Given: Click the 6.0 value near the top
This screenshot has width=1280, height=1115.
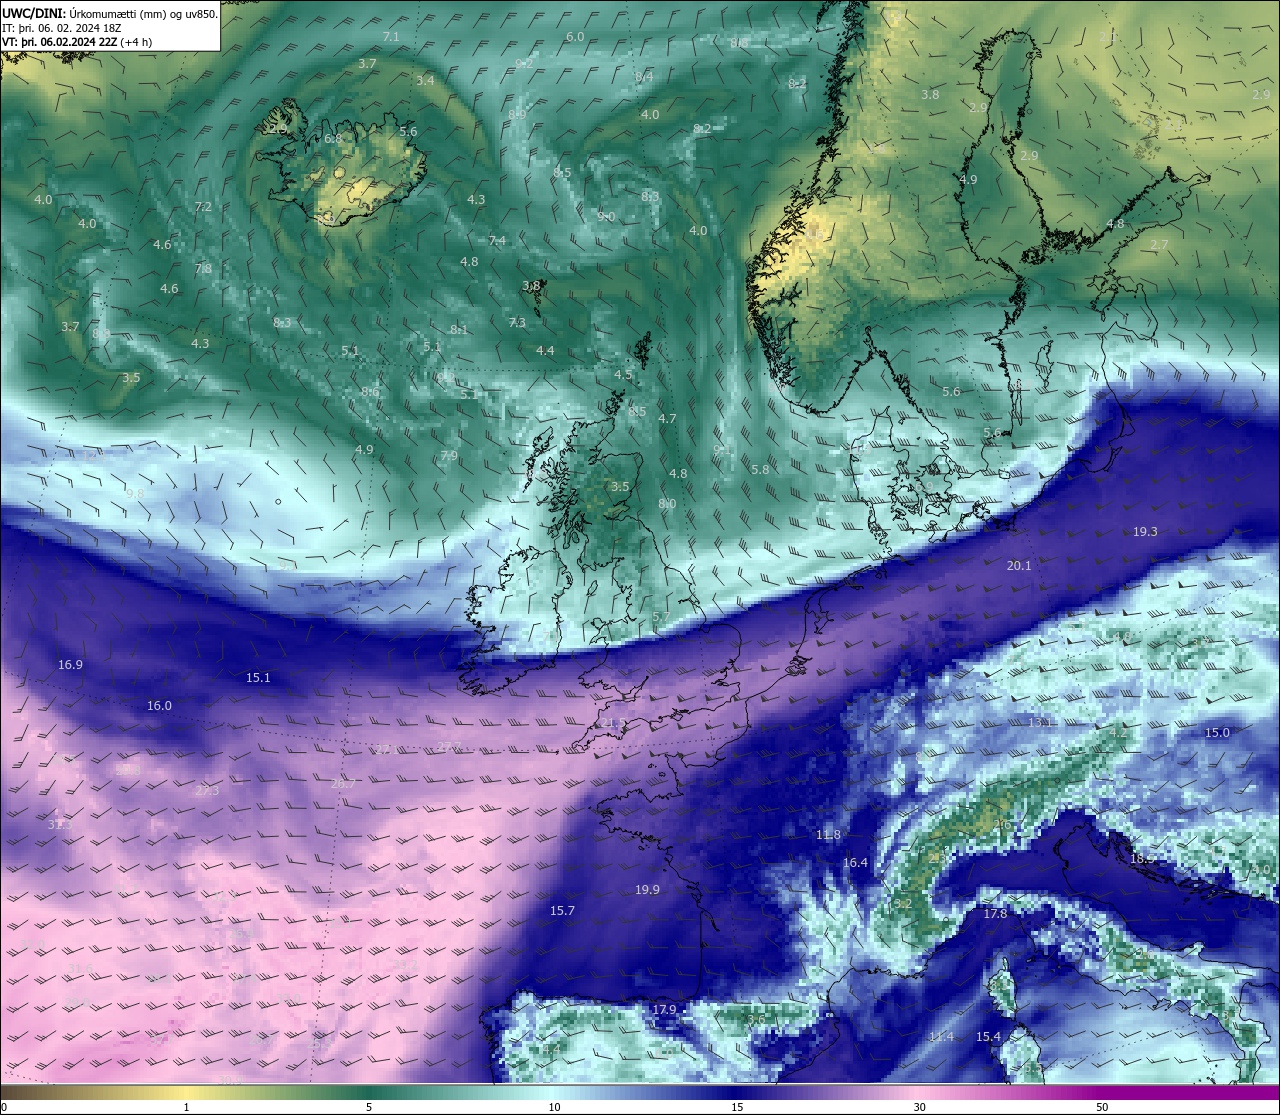Looking at the screenshot, I should (x=575, y=37).
